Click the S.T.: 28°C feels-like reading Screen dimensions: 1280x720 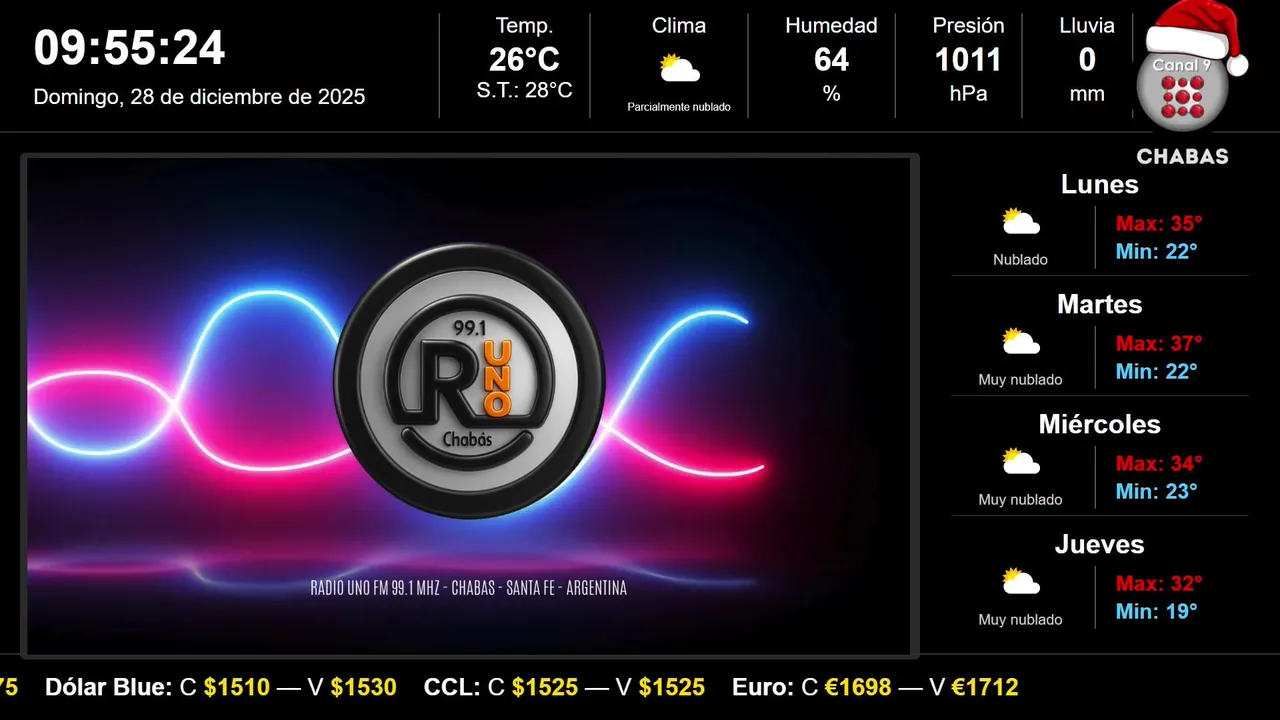(x=524, y=90)
